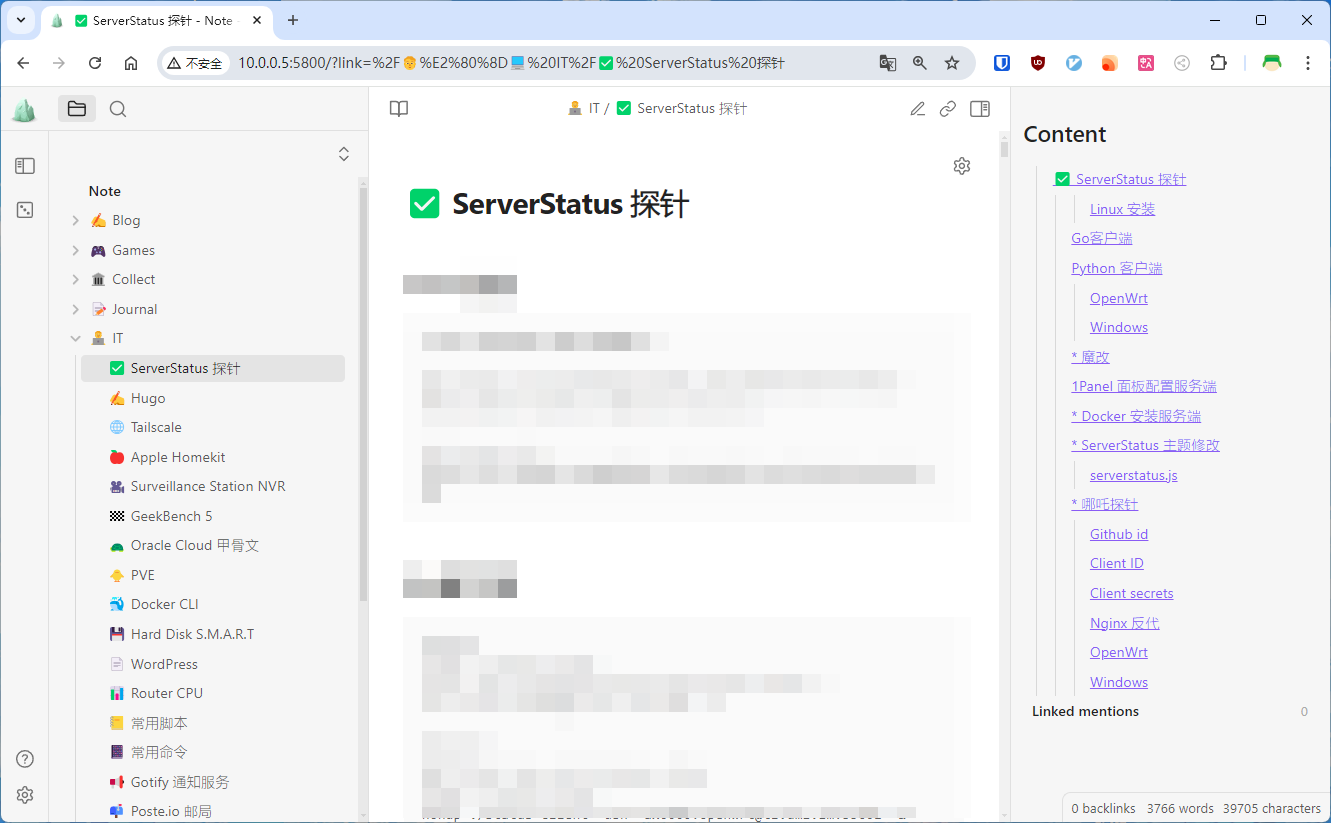Go to the browser home page
Viewport: 1331px width, 823px height.
pos(131,63)
